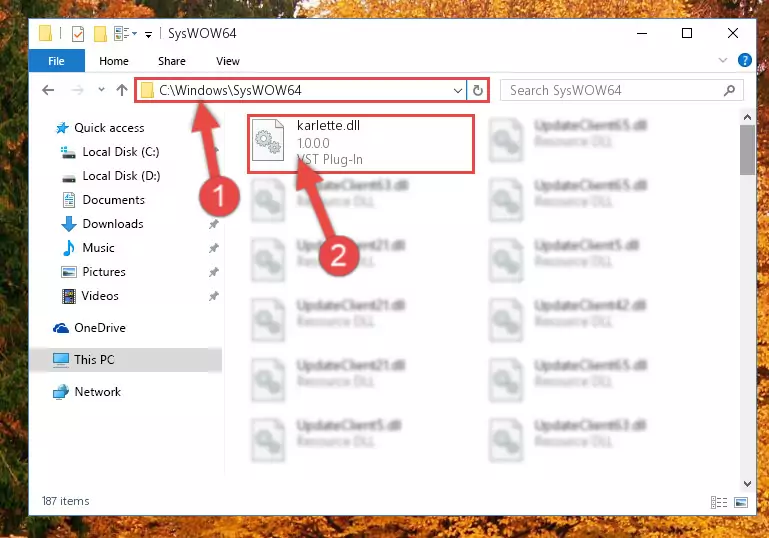Switch to Details view icon in status bar
This screenshot has width=769, height=538.
719,502
